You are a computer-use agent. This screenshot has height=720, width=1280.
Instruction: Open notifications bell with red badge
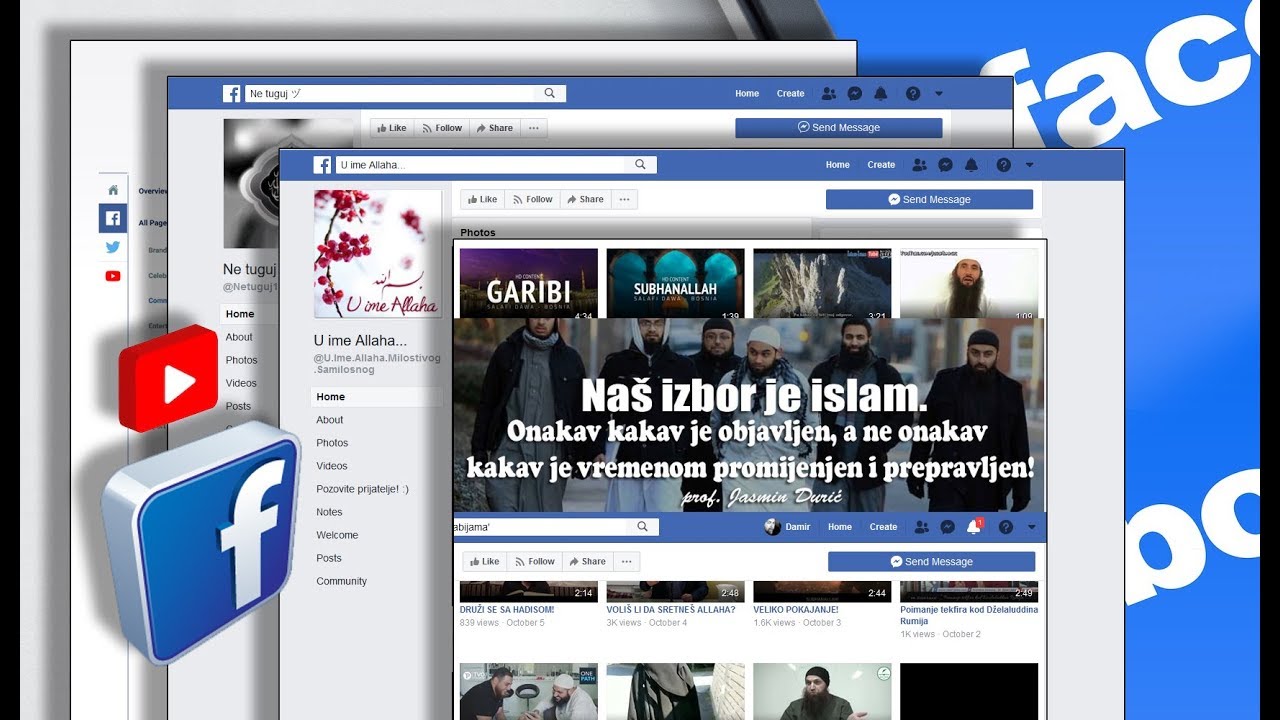(x=974, y=526)
